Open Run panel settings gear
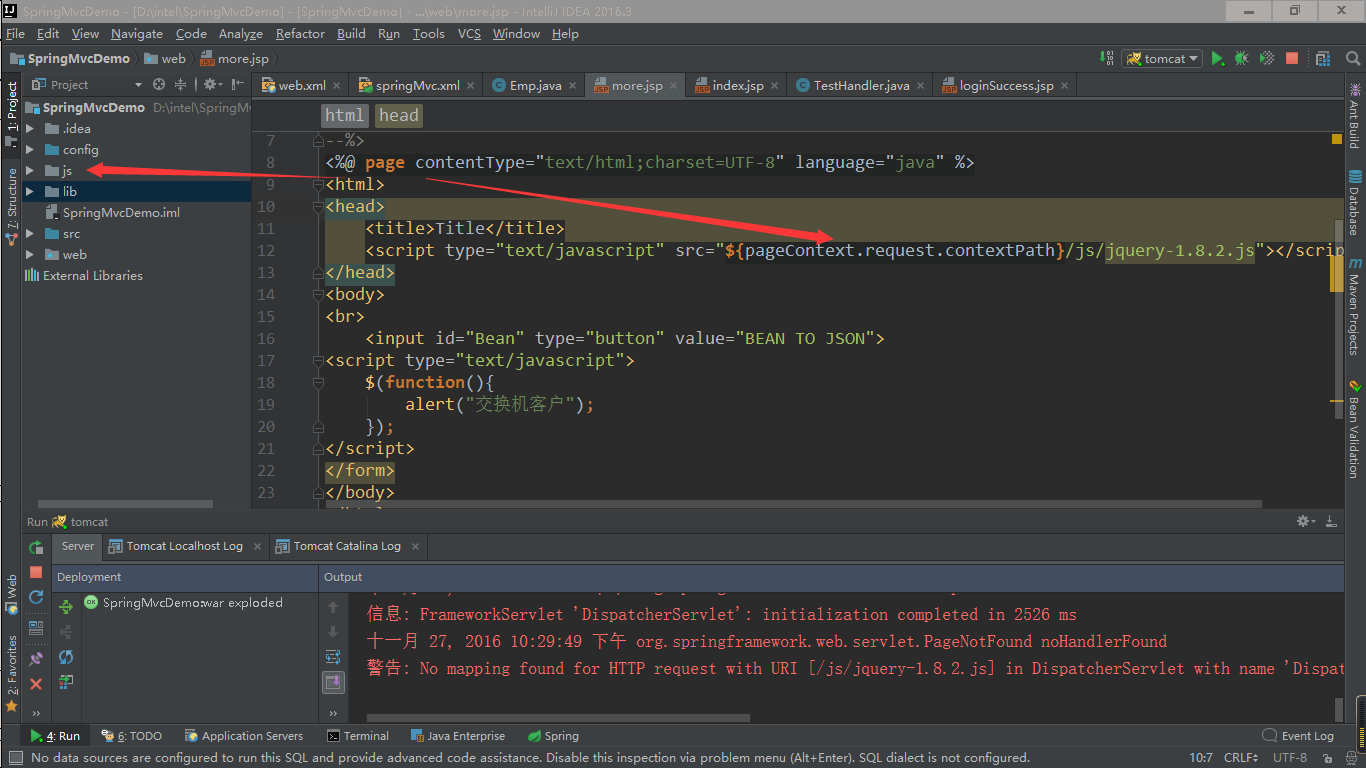Image resolution: width=1366 pixels, height=768 pixels. coord(1304,521)
